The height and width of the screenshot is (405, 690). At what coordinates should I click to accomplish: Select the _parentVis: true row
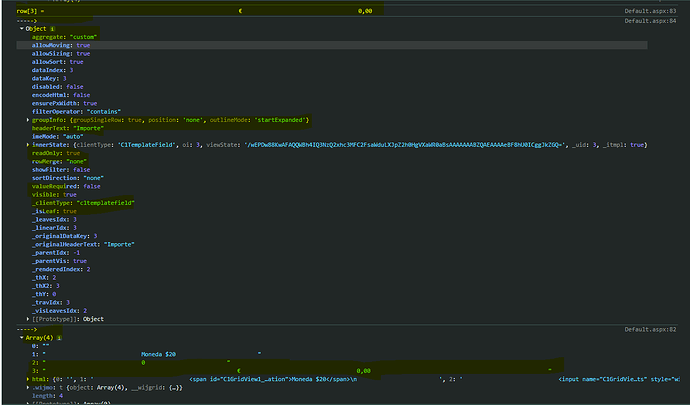click(59, 261)
